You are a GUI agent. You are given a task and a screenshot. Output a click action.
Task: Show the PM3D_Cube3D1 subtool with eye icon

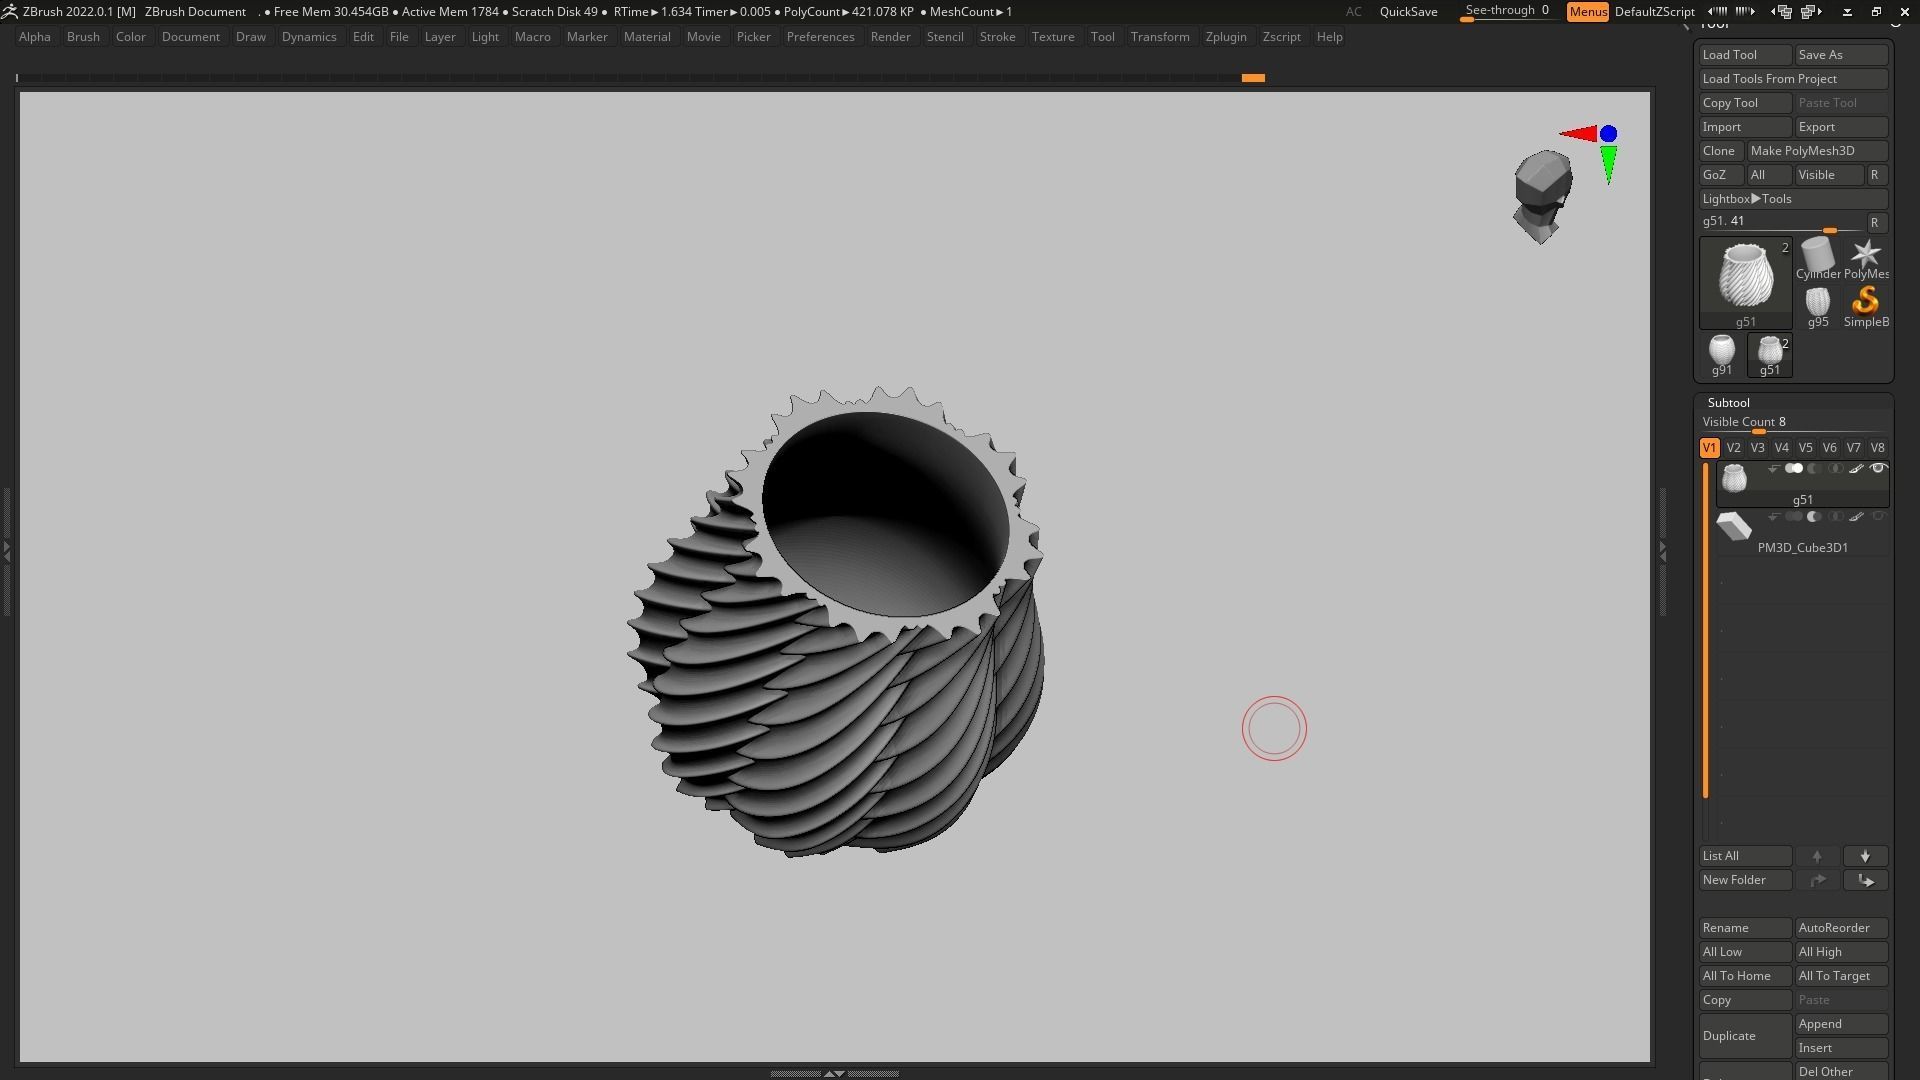pyautogui.click(x=1878, y=517)
